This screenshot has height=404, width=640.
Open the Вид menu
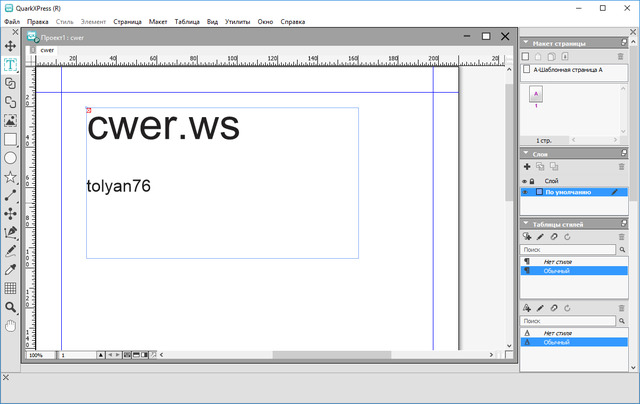[x=212, y=22]
